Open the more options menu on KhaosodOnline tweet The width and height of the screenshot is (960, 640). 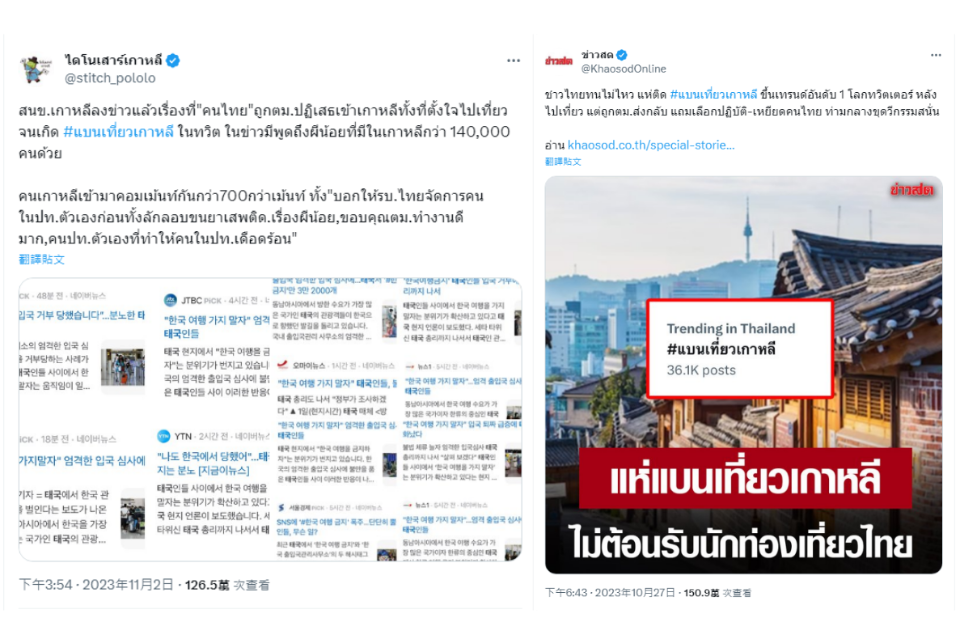point(936,55)
